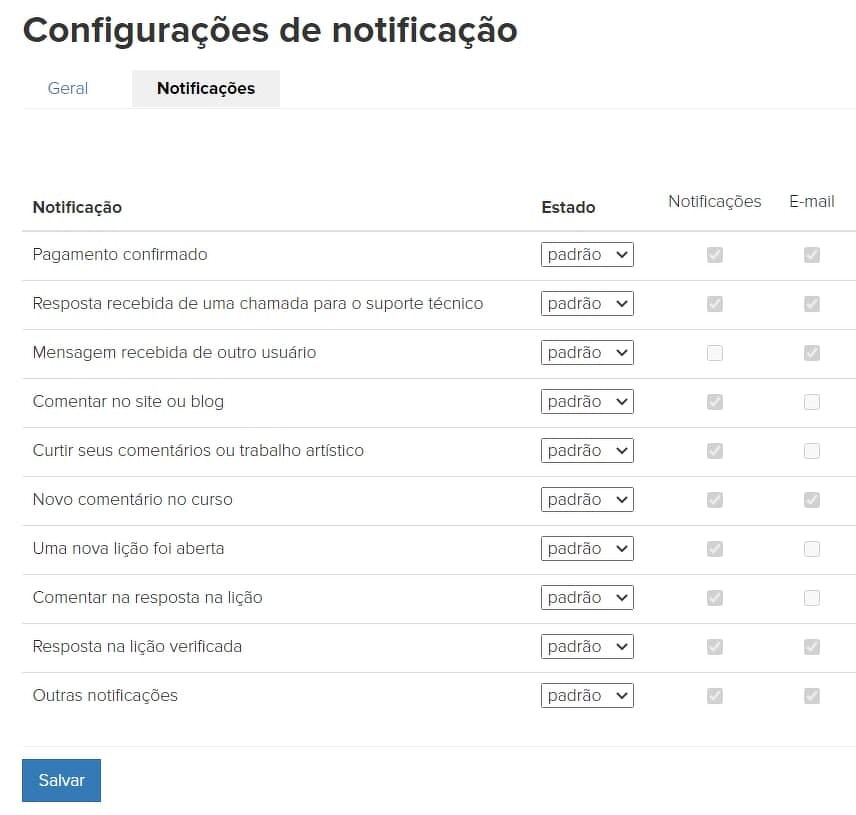
Task: Check E-mail box for Curtir seus comentários
Action: tap(812, 451)
